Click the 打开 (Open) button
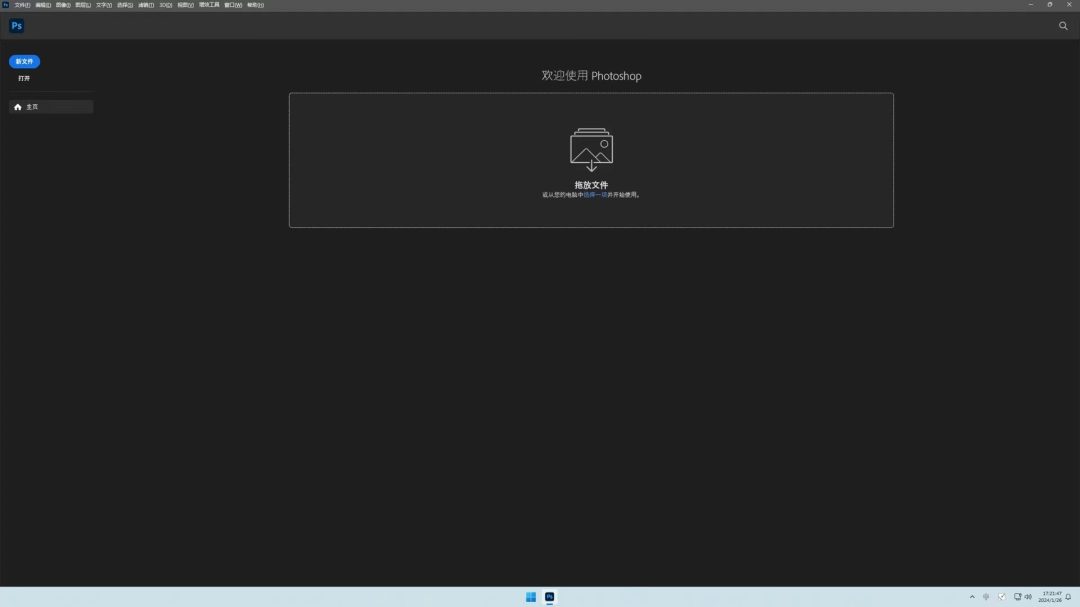Screen dimensions: 1080x607 (24, 79)
